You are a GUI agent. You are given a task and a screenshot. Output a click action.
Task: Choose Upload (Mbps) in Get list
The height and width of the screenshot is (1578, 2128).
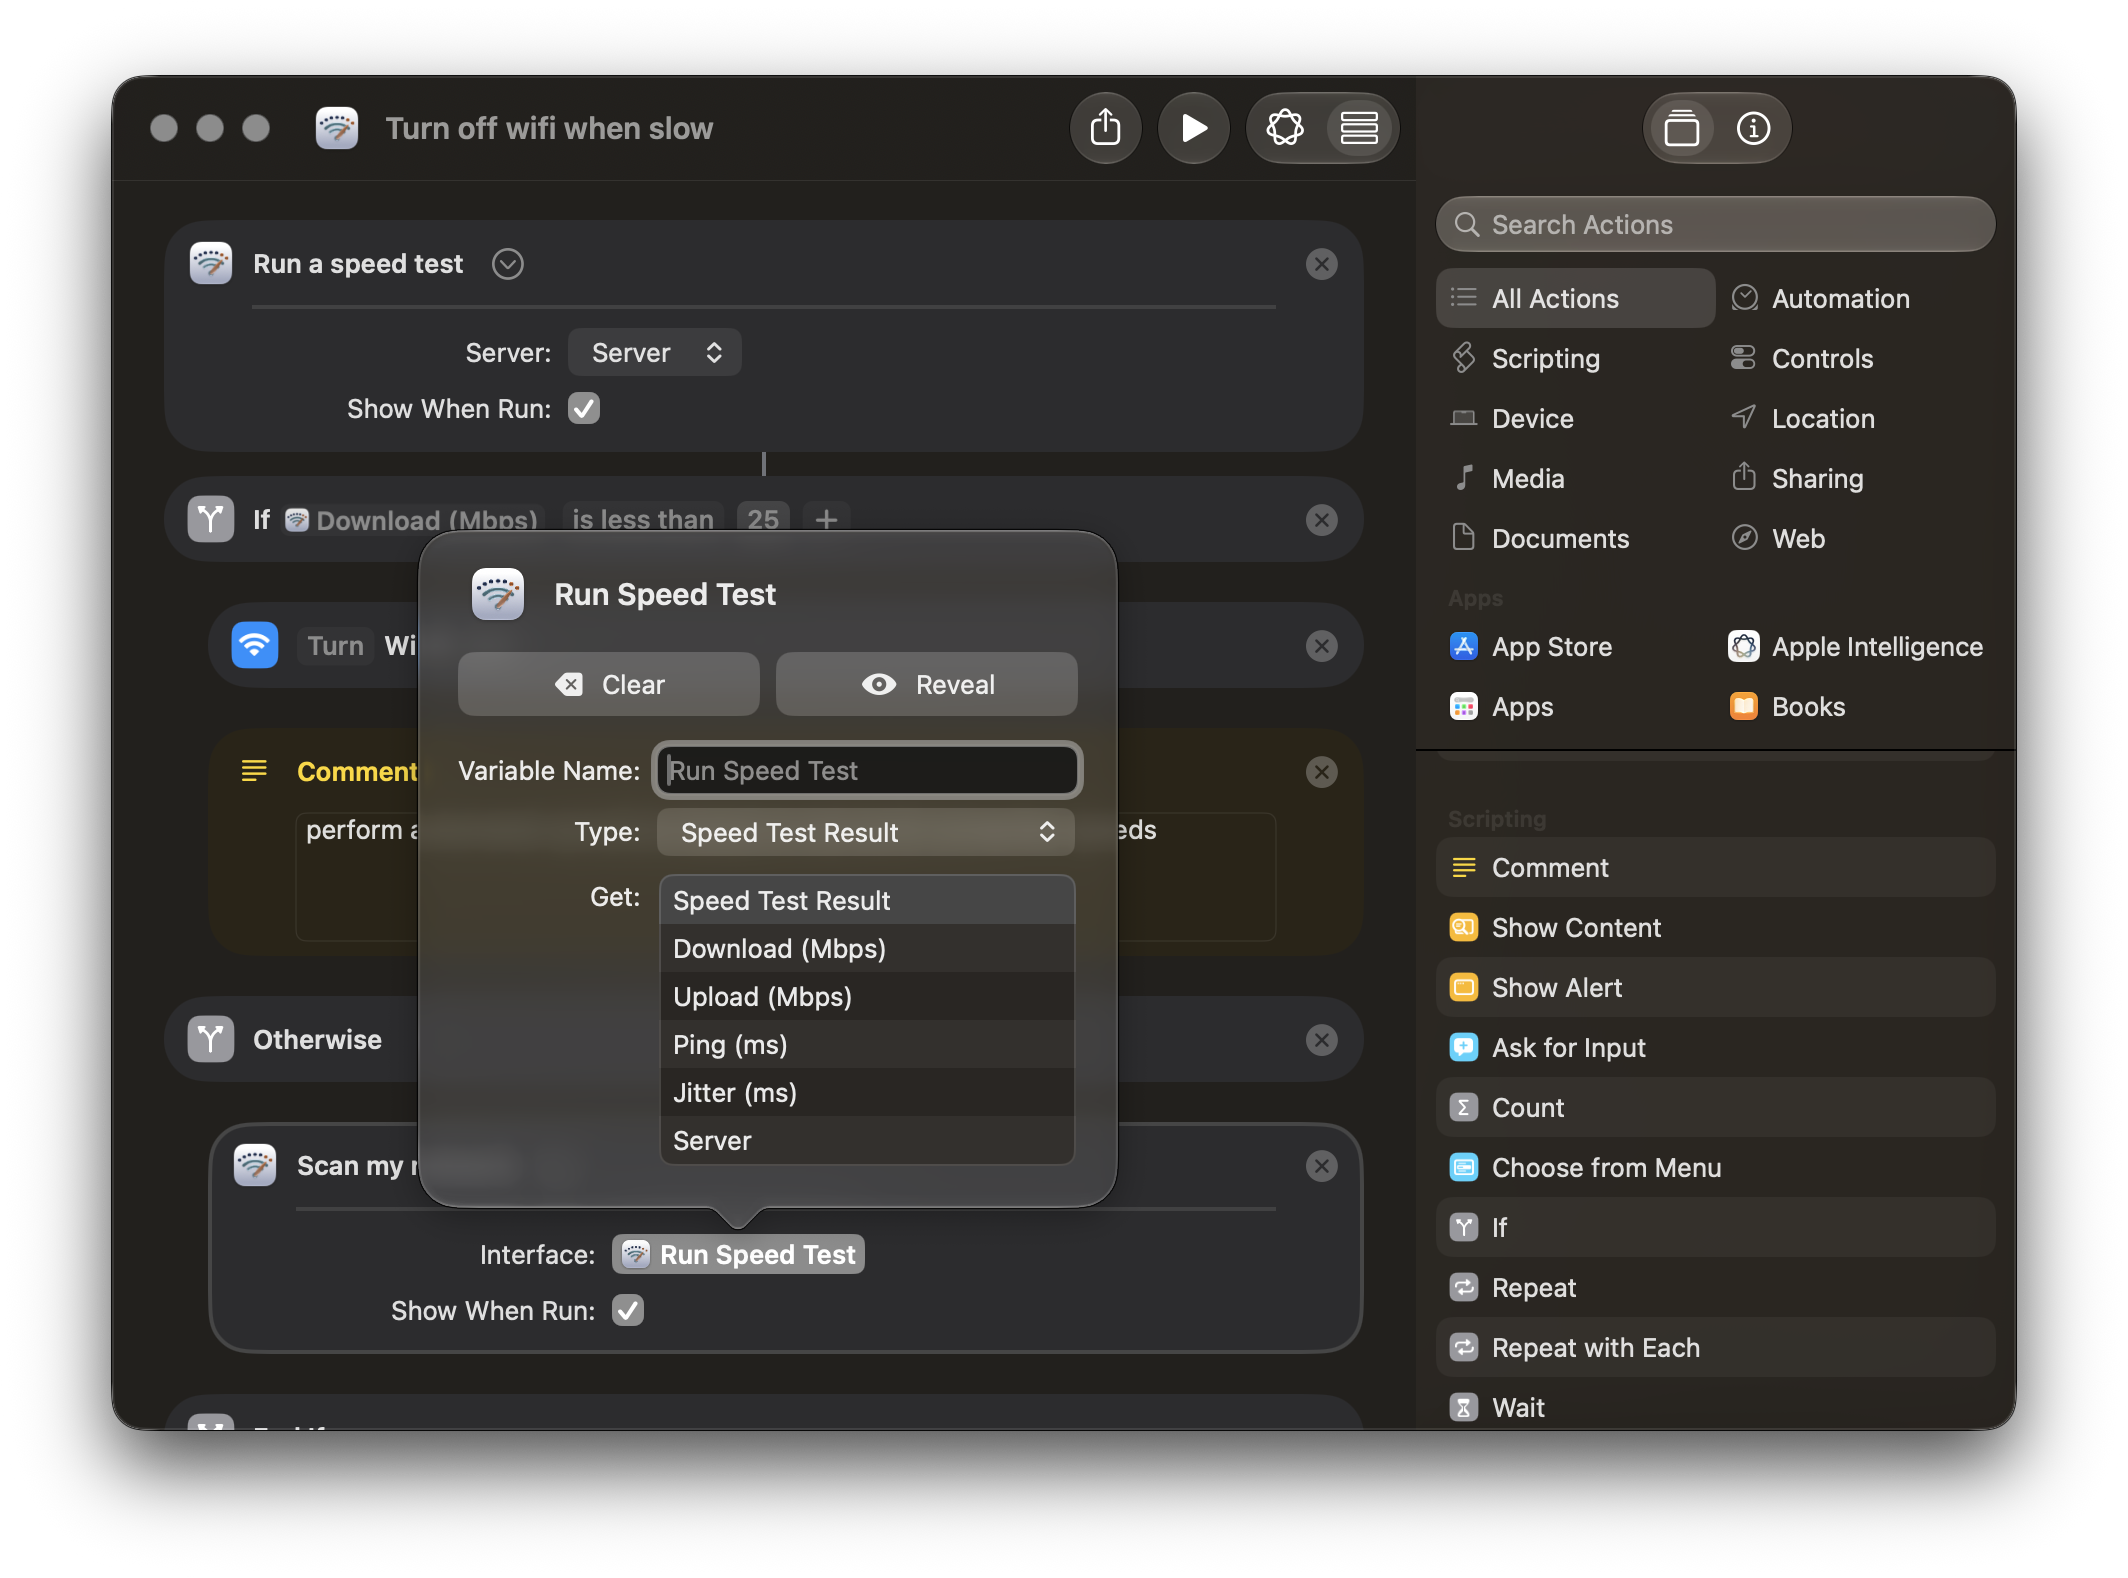tap(867, 996)
